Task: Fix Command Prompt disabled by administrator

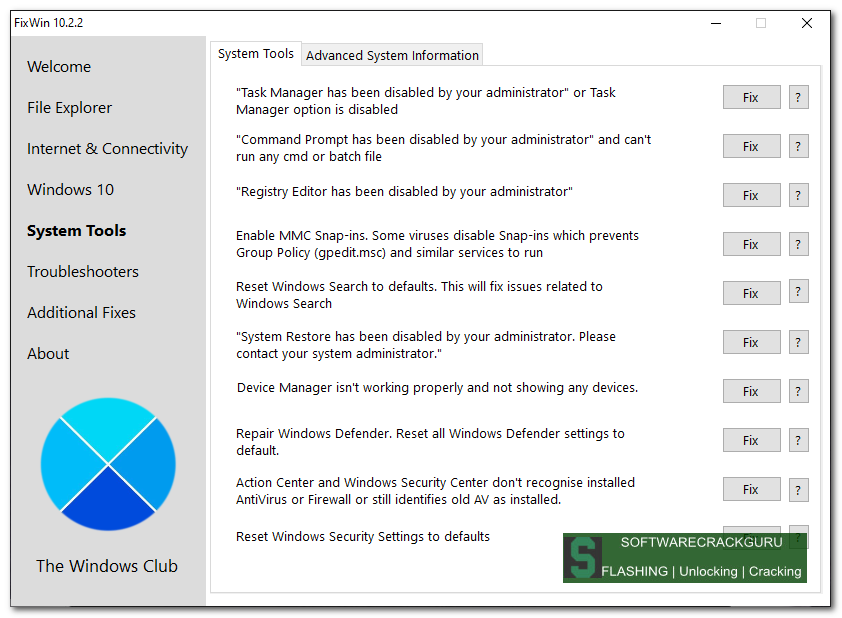Action: tap(751, 146)
